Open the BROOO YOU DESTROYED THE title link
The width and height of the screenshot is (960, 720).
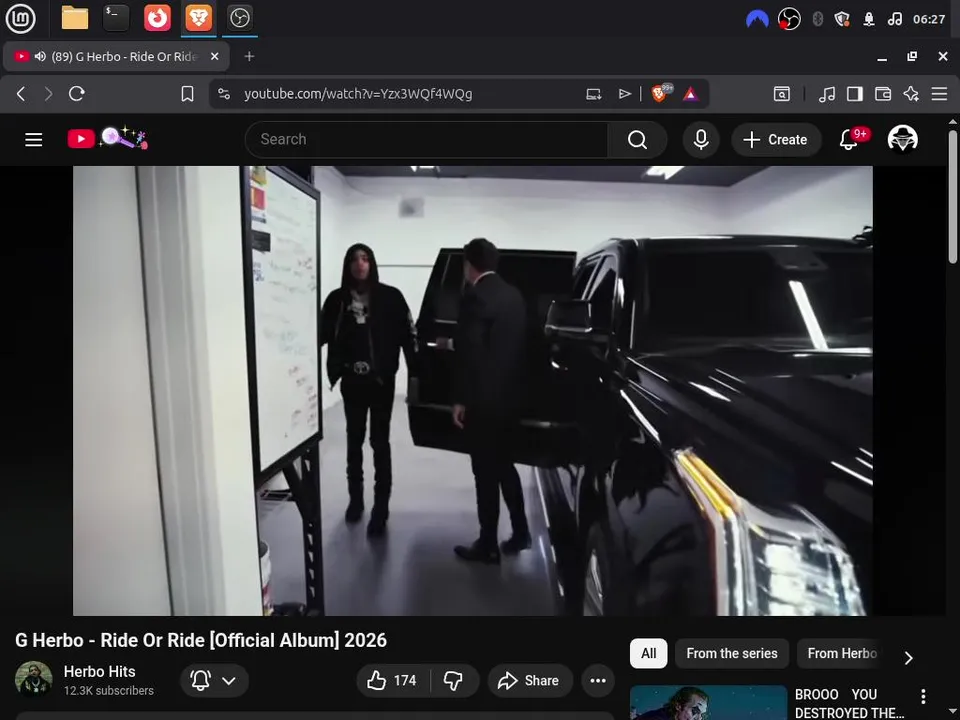click(x=849, y=703)
